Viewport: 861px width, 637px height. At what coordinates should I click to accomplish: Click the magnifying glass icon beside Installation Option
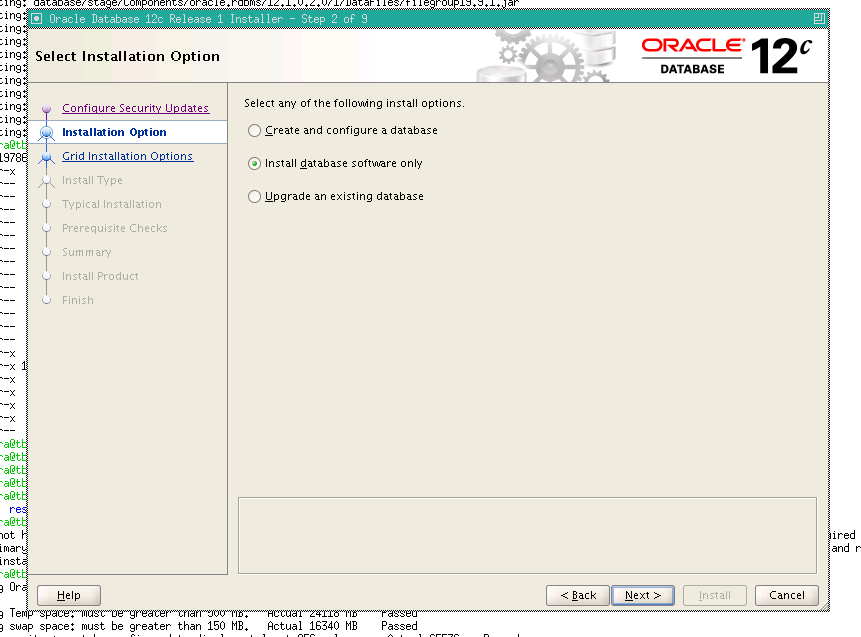point(46,132)
